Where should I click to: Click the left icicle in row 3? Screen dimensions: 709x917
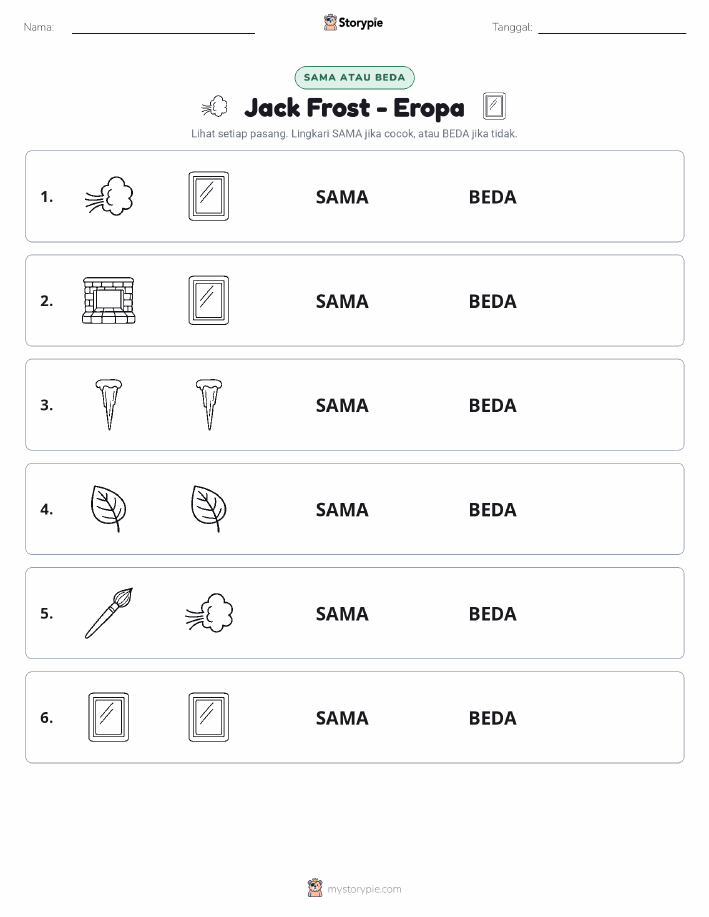[109, 404]
